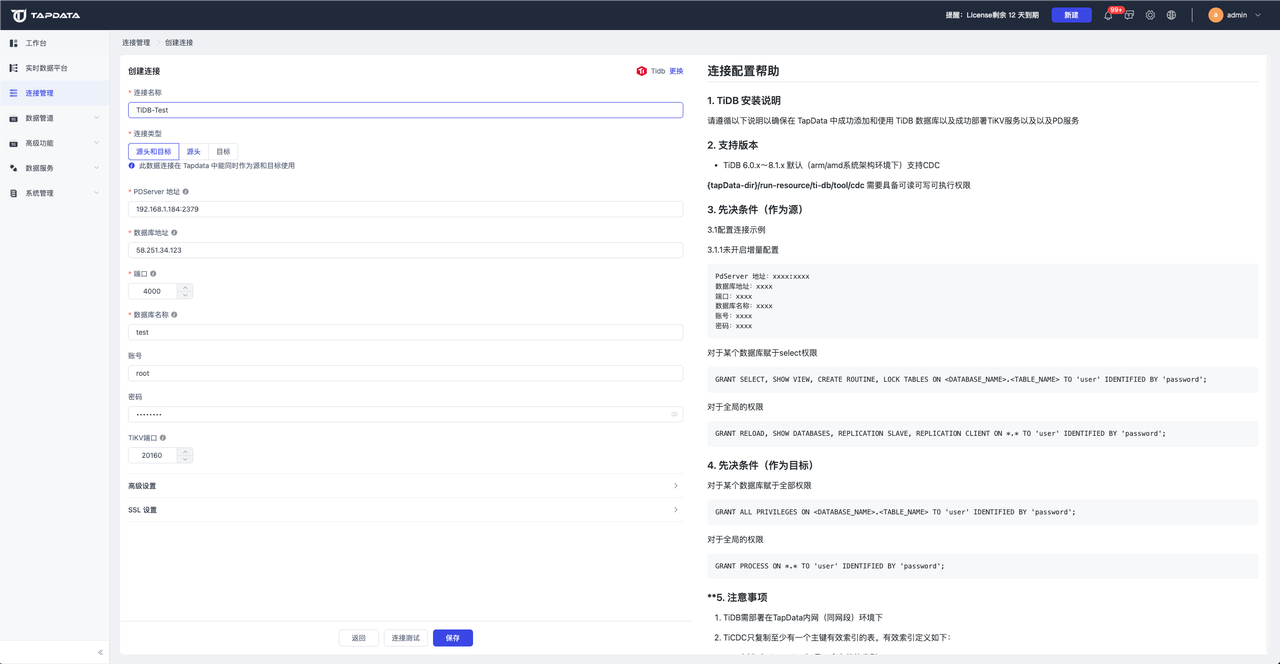
Task: Expand the 高级设置 section
Action: (x=404, y=486)
